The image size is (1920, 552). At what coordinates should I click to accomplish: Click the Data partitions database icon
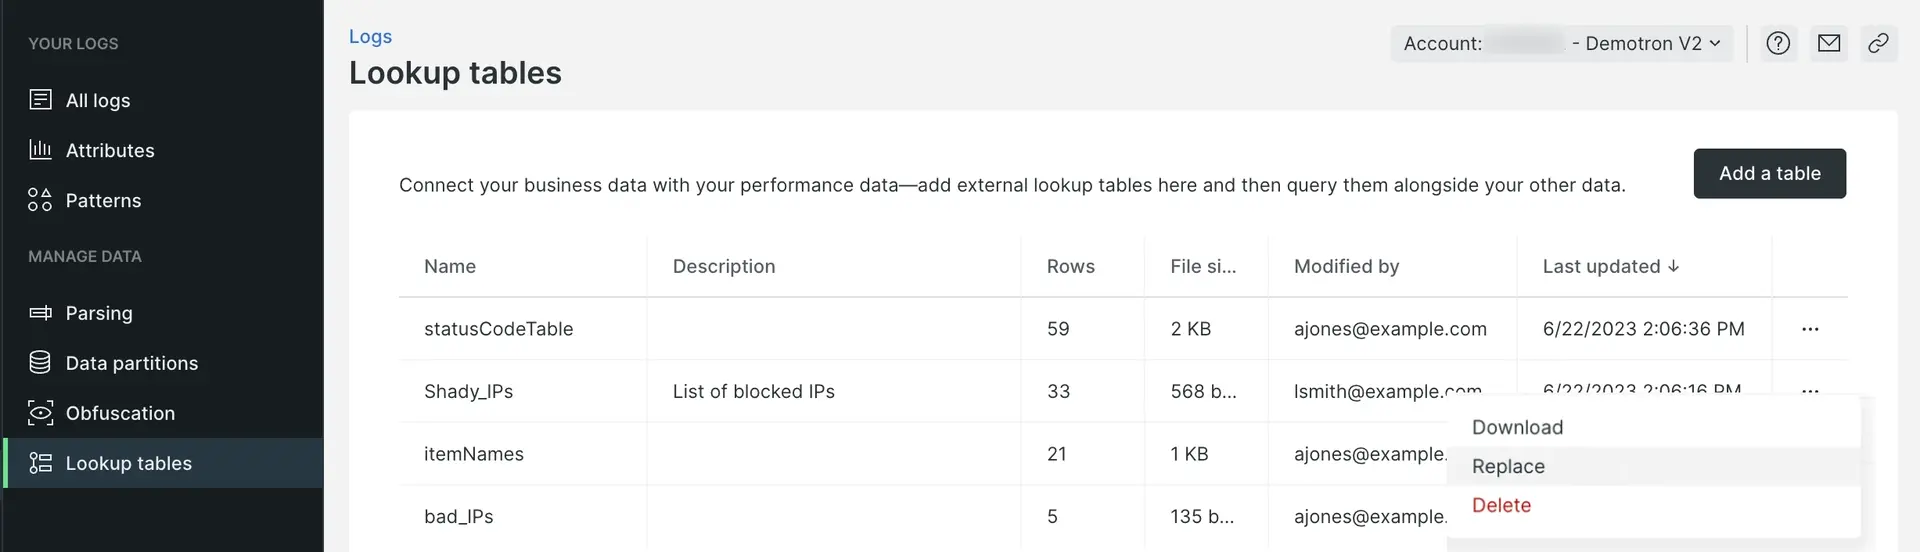click(x=40, y=363)
